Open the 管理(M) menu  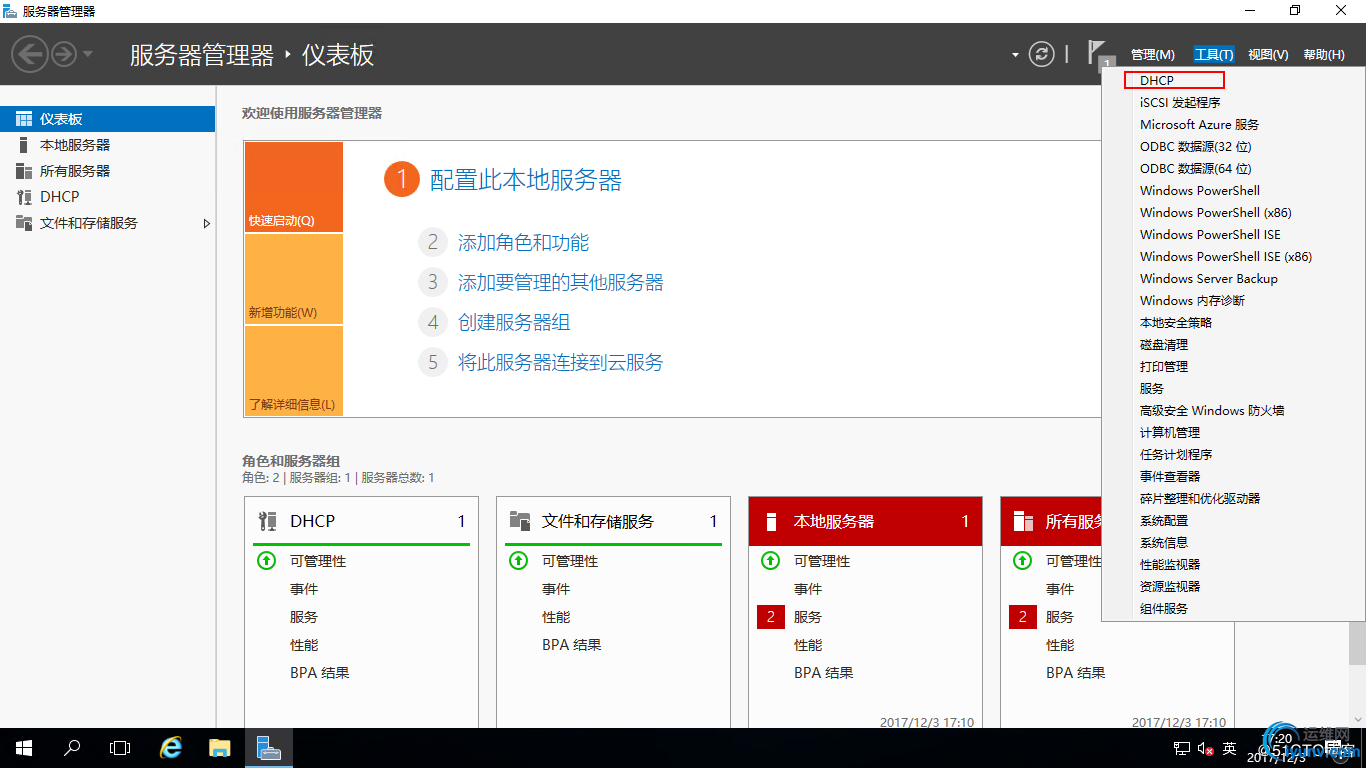click(1152, 55)
